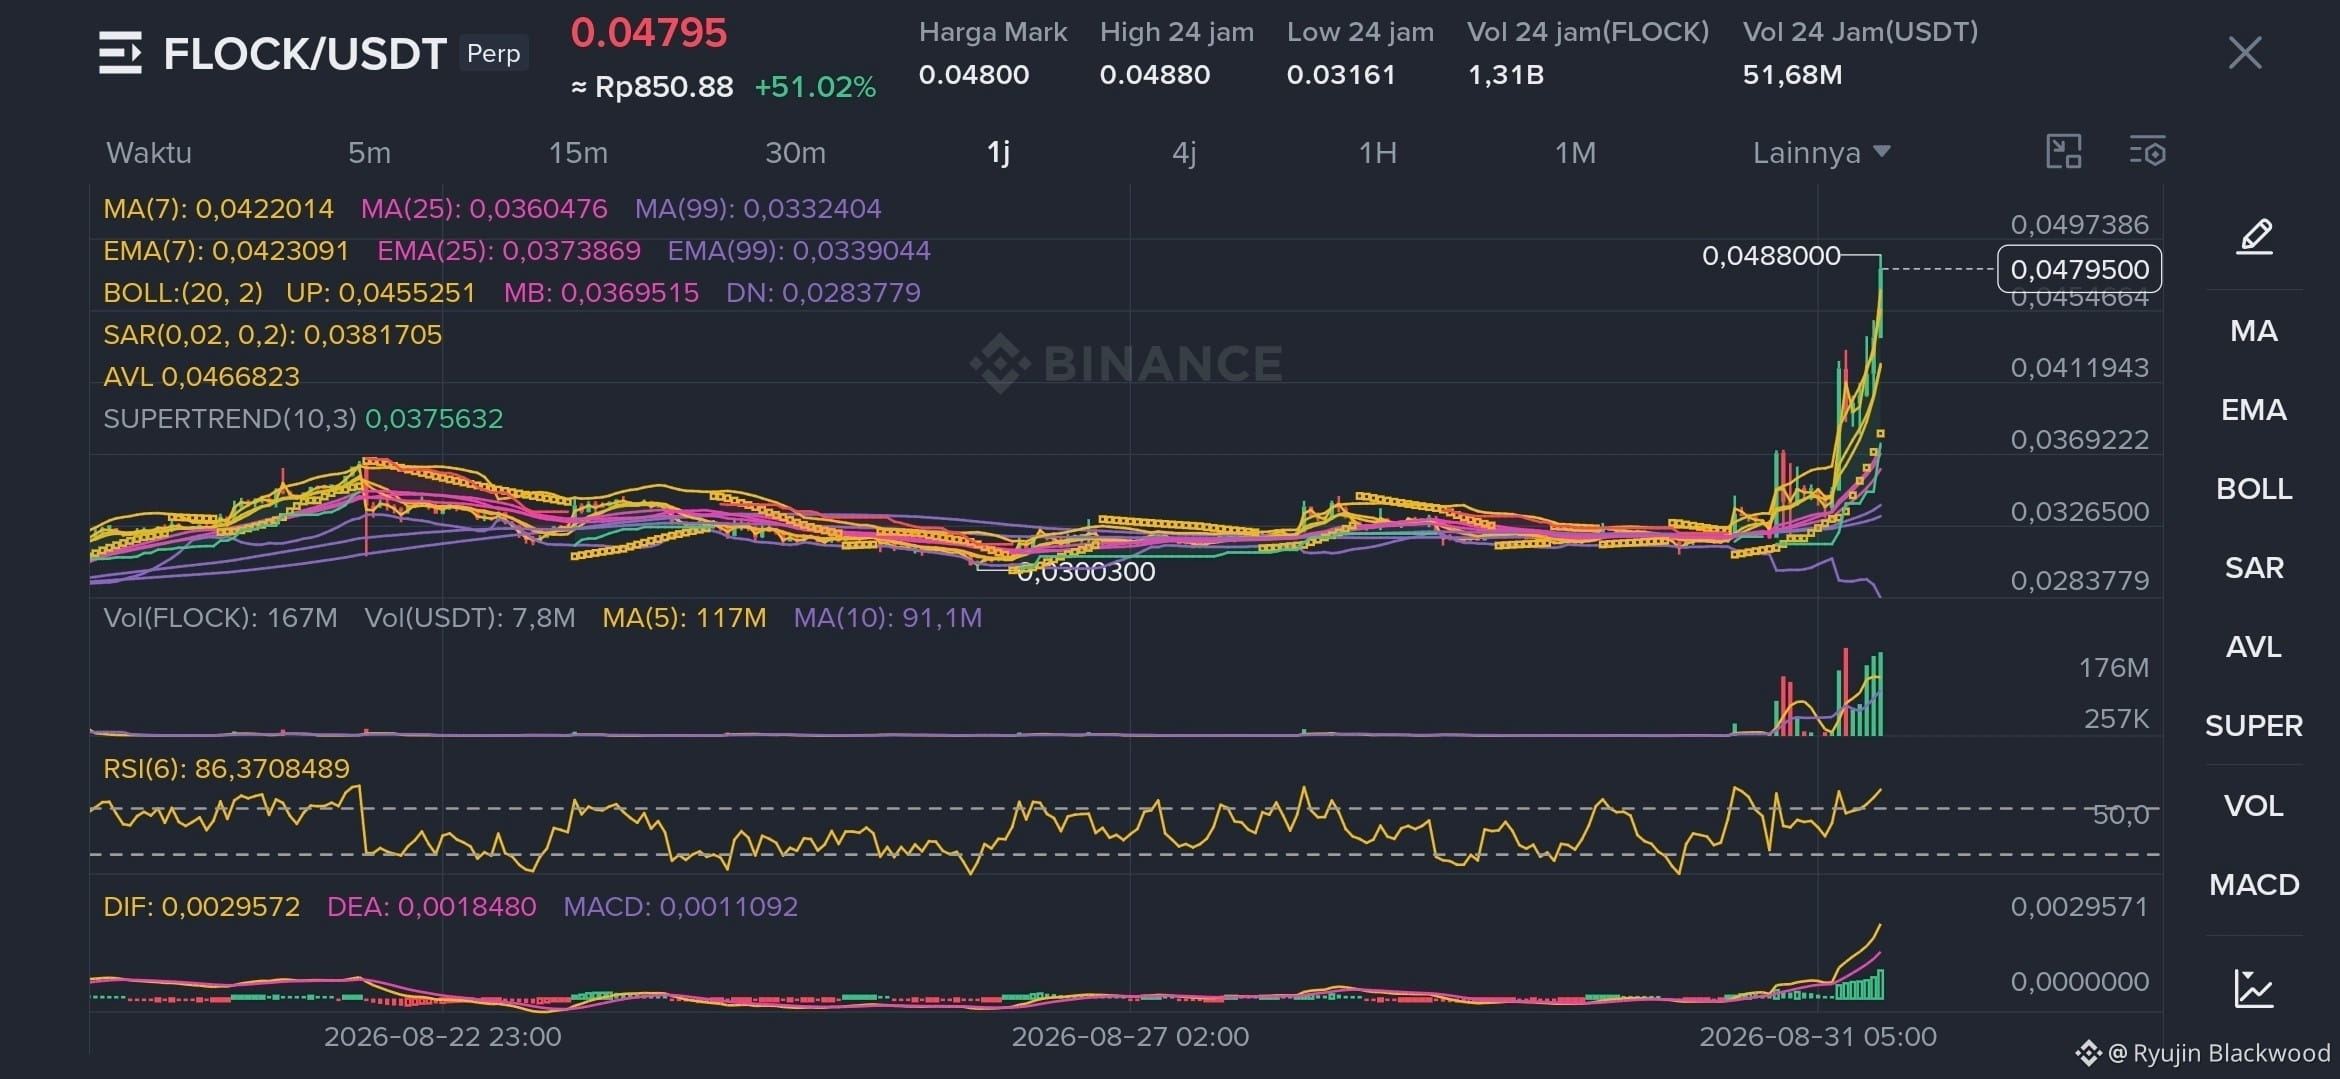The height and width of the screenshot is (1079, 2340).
Task: Click the Perp contract label
Action: pos(494,53)
